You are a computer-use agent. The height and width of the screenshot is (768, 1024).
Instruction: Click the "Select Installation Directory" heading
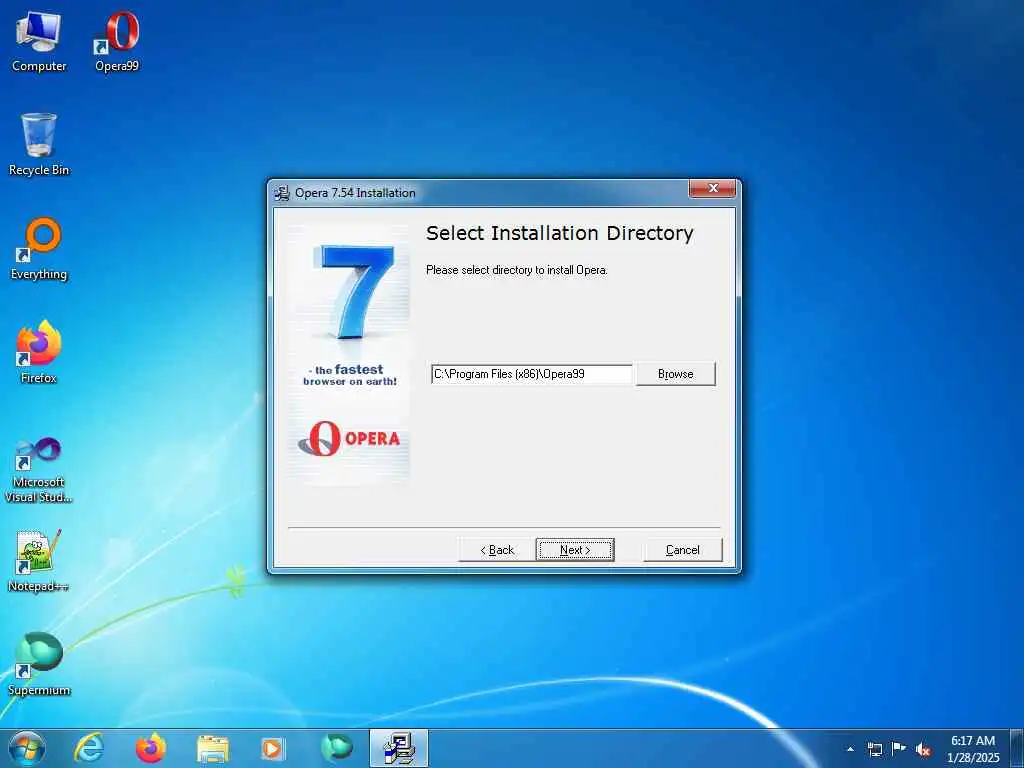tap(560, 233)
